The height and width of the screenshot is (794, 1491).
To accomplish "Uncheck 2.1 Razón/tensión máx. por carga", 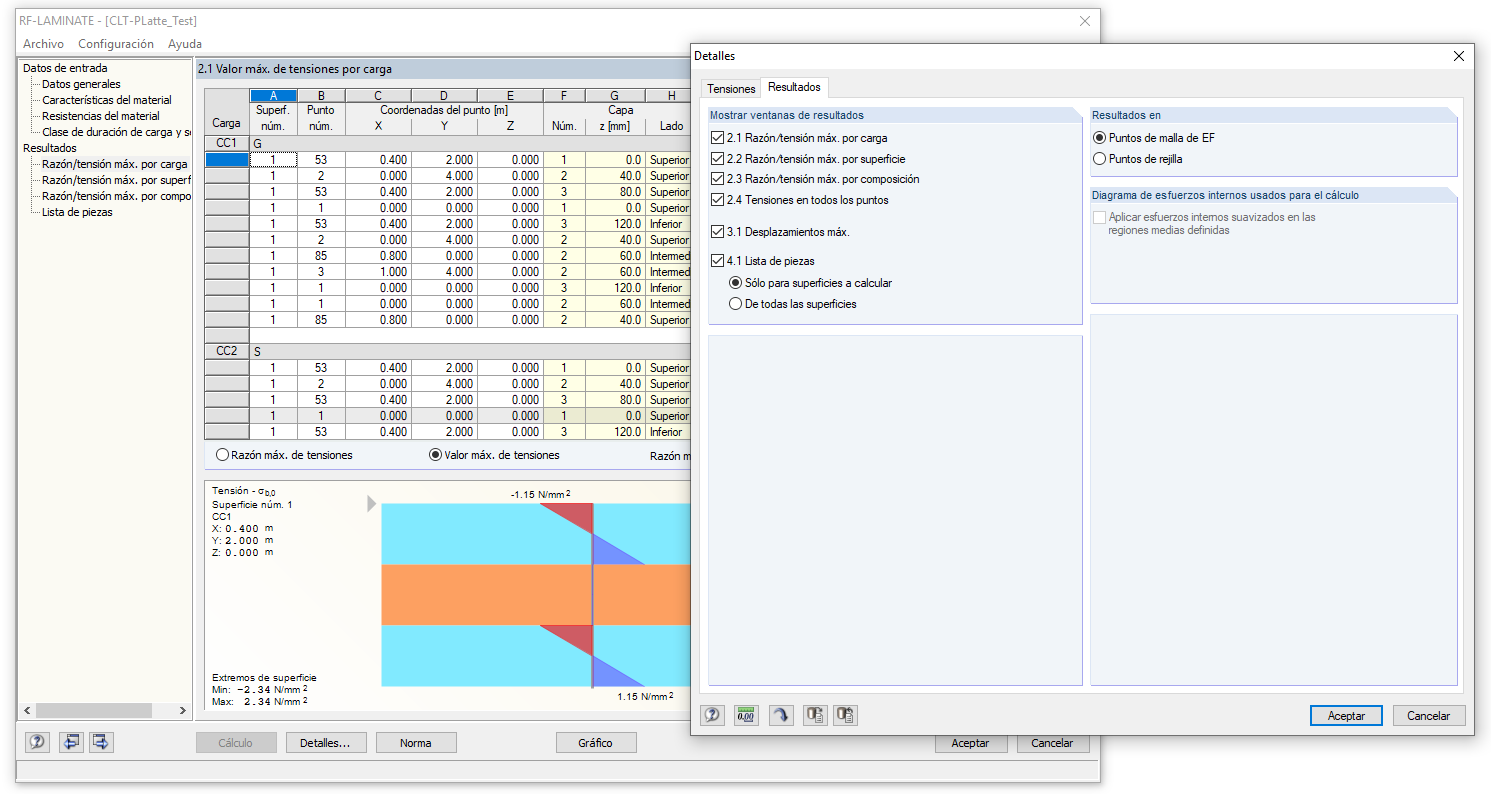I will (x=717, y=138).
